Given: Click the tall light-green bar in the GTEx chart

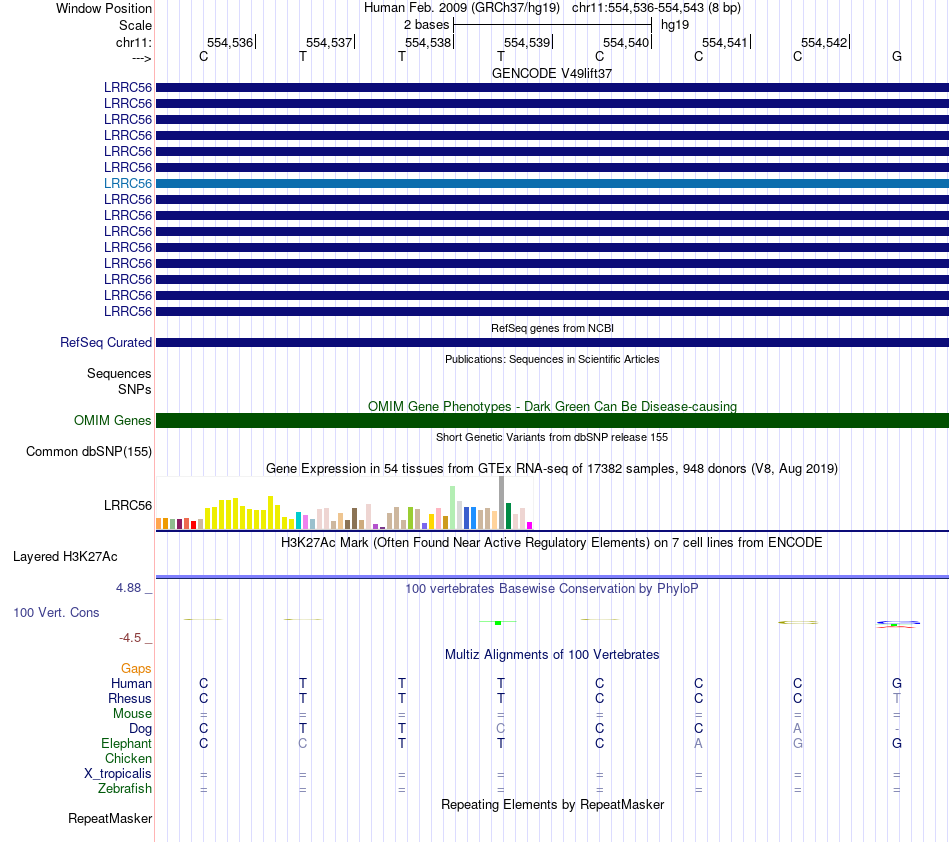Looking at the screenshot, I should (453, 508).
